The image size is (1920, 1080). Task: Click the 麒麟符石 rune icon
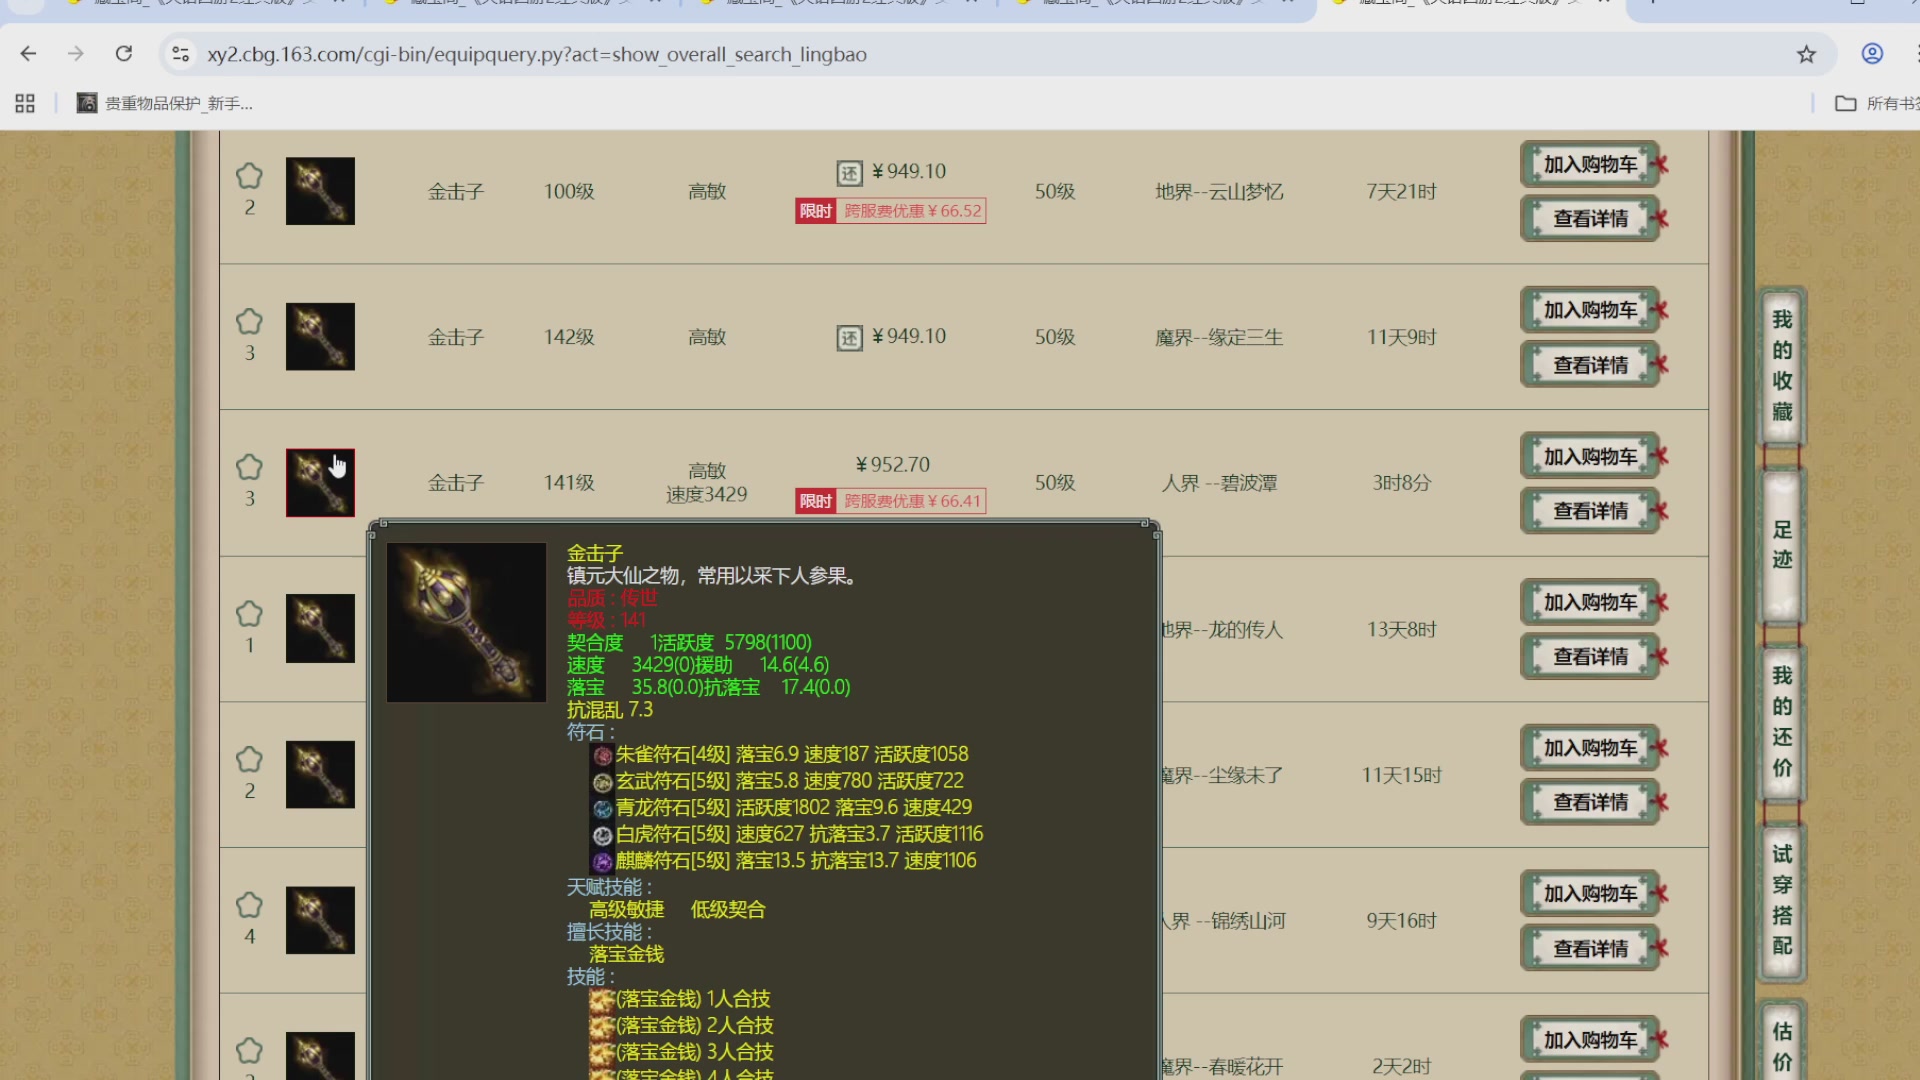click(603, 861)
